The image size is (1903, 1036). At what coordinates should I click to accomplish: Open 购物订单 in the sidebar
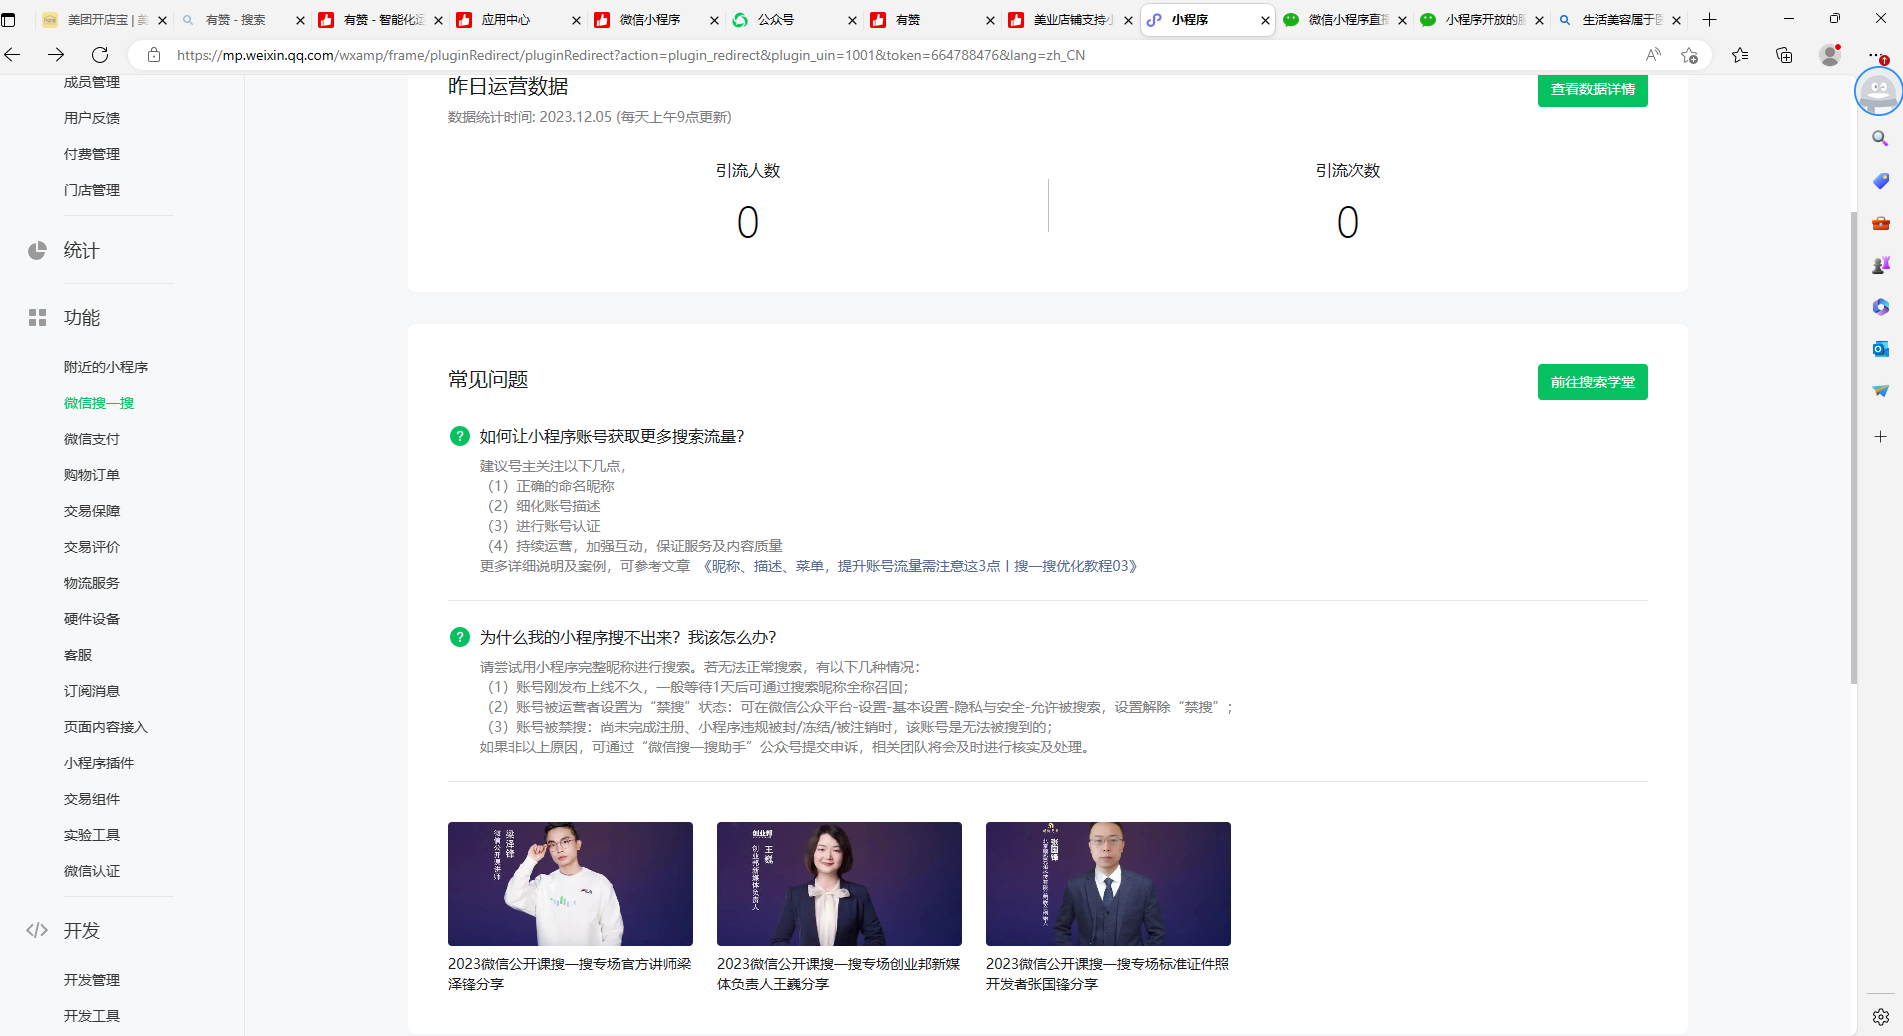(x=92, y=475)
